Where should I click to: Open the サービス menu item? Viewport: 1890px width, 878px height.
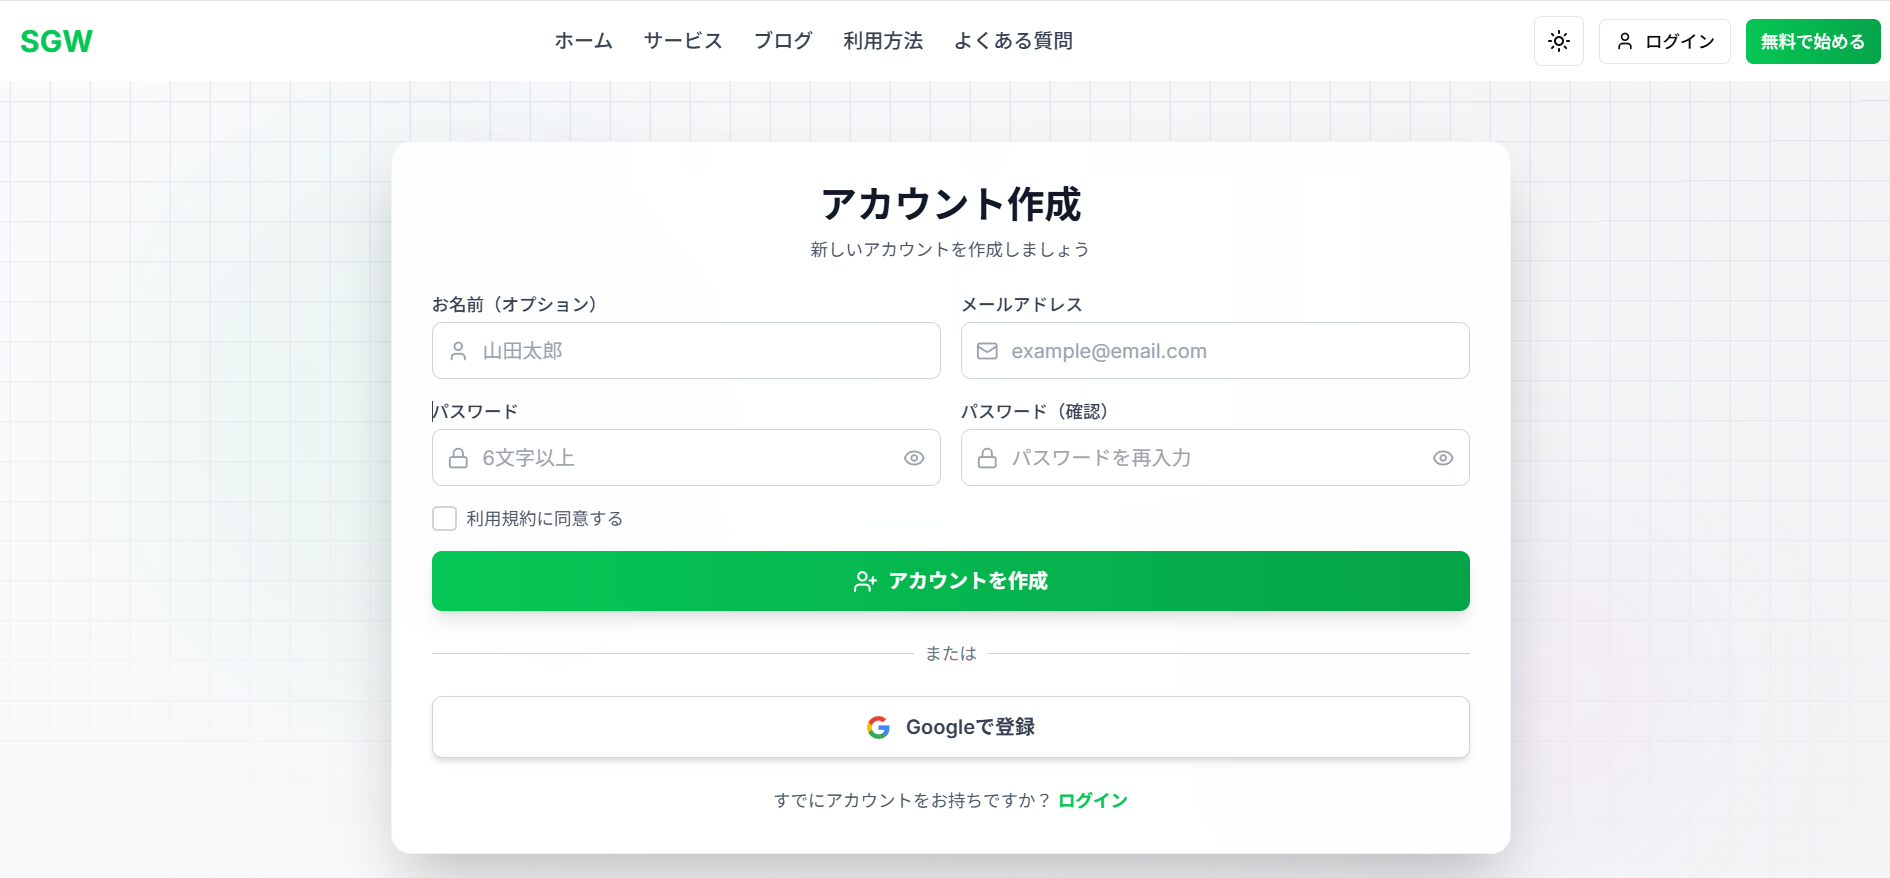pyautogui.click(x=683, y=41)
